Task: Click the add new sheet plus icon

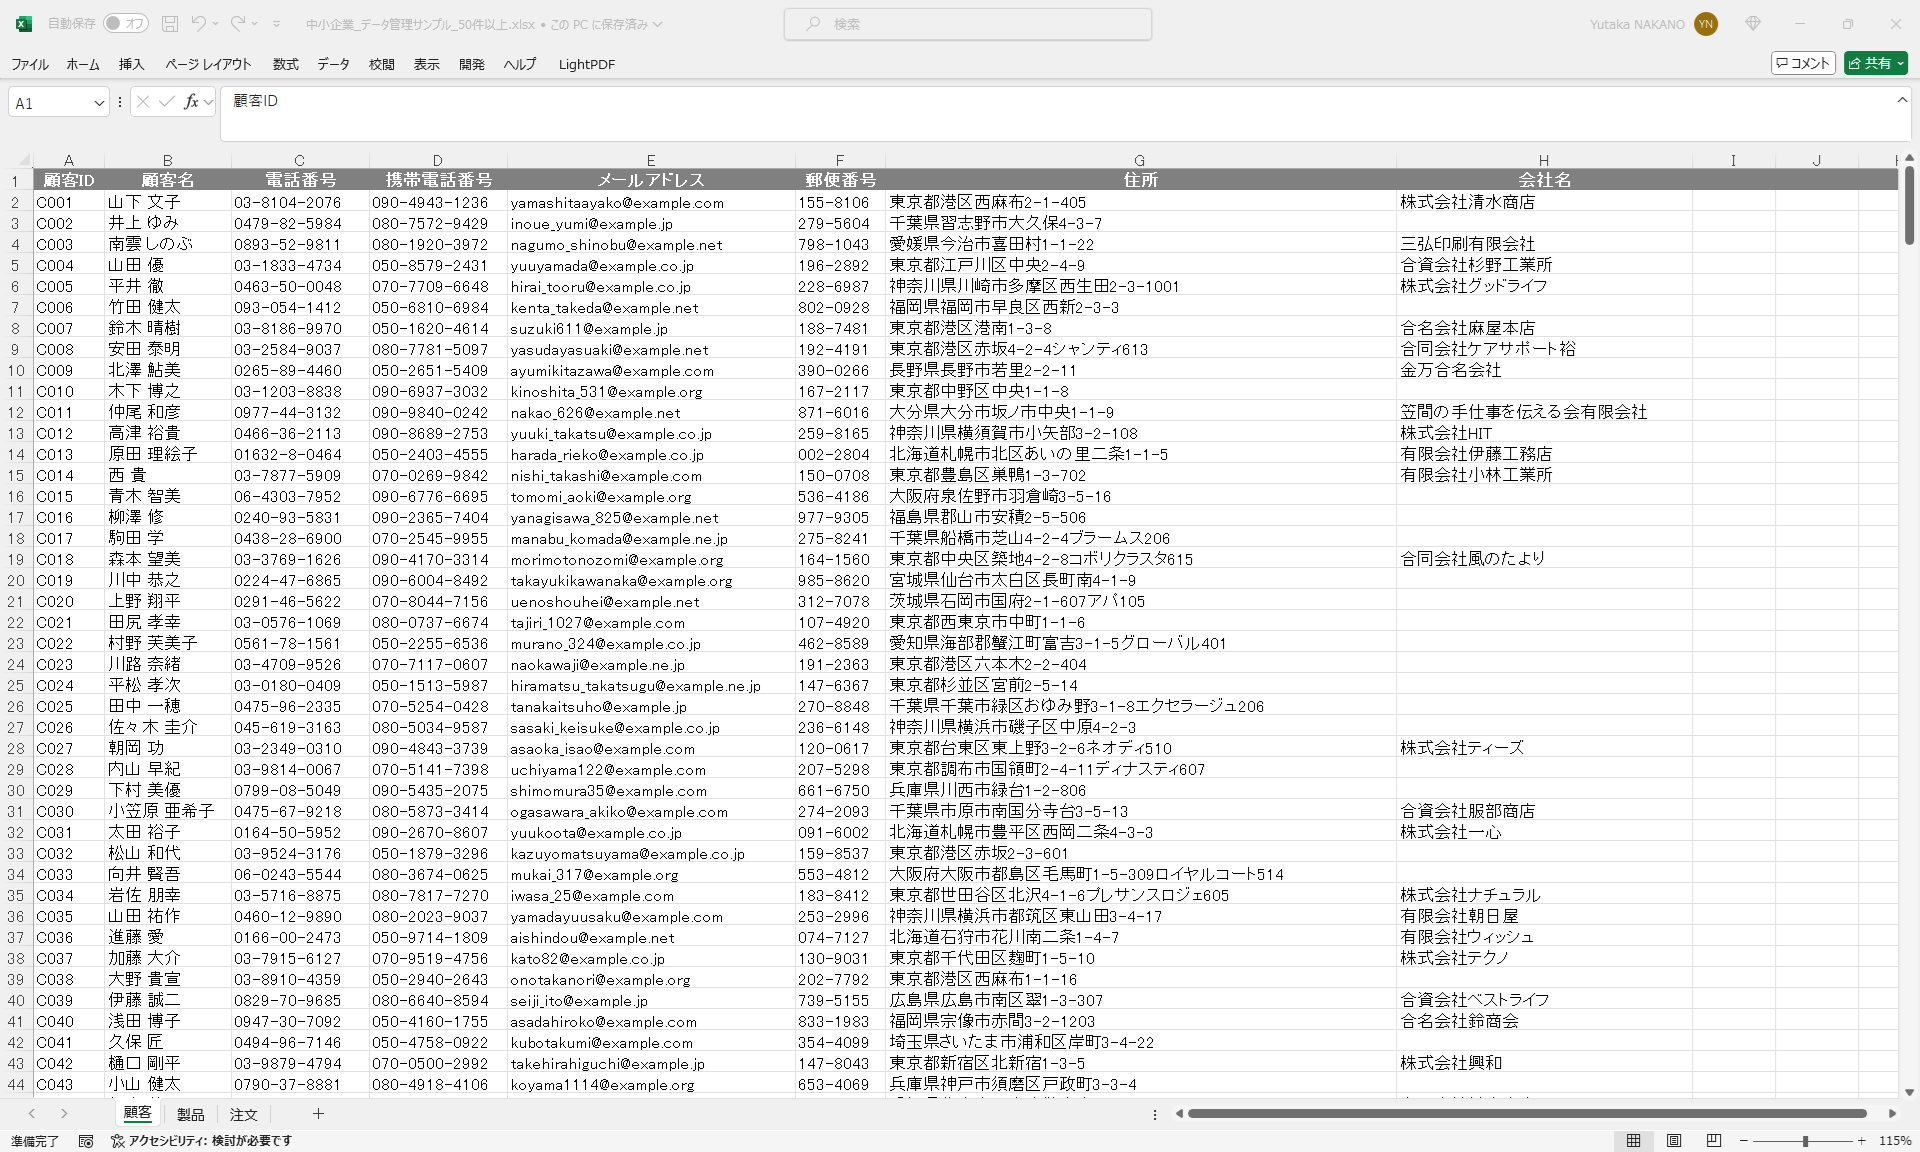Action: click(318, 1114)
